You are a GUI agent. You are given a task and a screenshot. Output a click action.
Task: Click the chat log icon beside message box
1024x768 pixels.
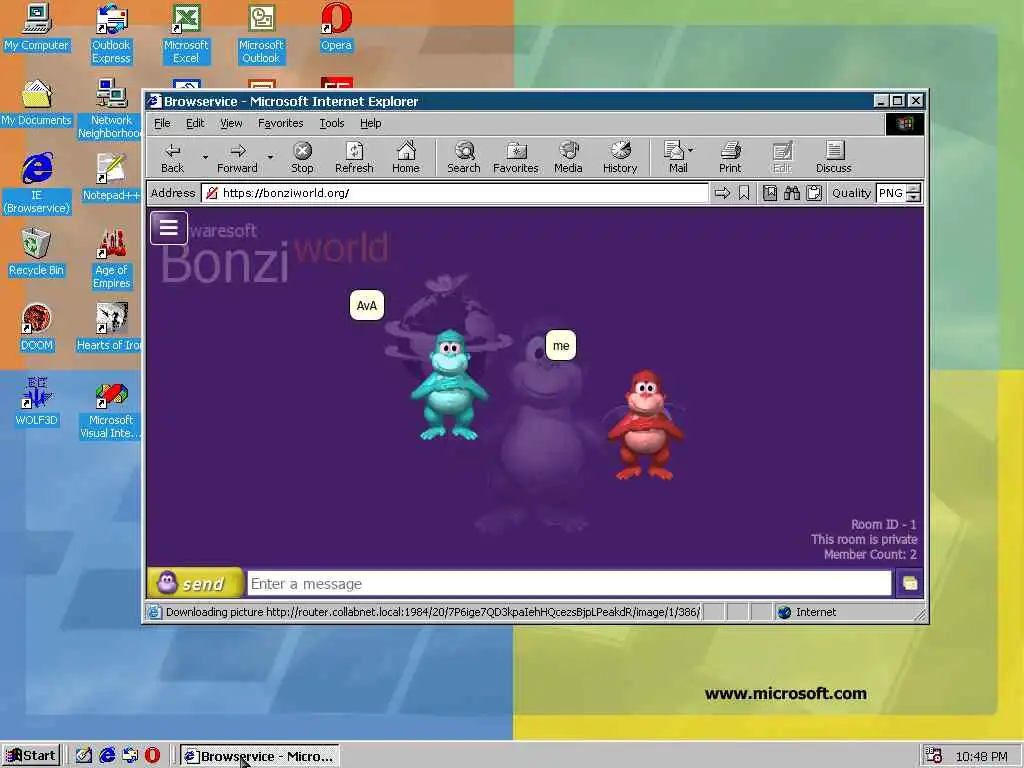pos(910,583)
